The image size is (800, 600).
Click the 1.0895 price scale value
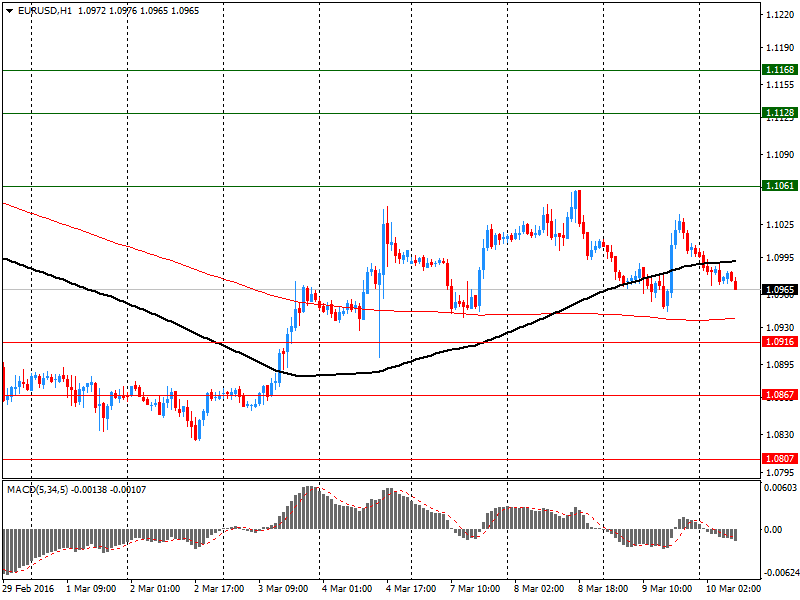pos(780,365)
